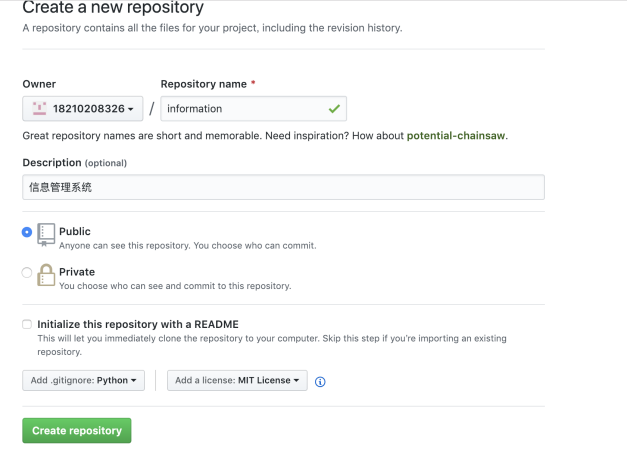Click the Initialize with README label
Image resolution: width=628 pixels, height=462 pixels.
[x=138, y=324]
